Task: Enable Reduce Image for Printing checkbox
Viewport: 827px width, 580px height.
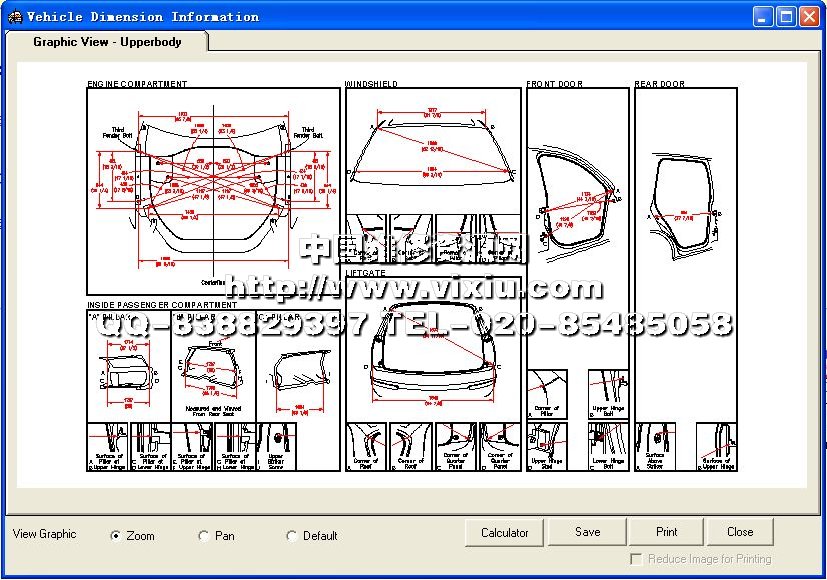Action: point(636,560)
